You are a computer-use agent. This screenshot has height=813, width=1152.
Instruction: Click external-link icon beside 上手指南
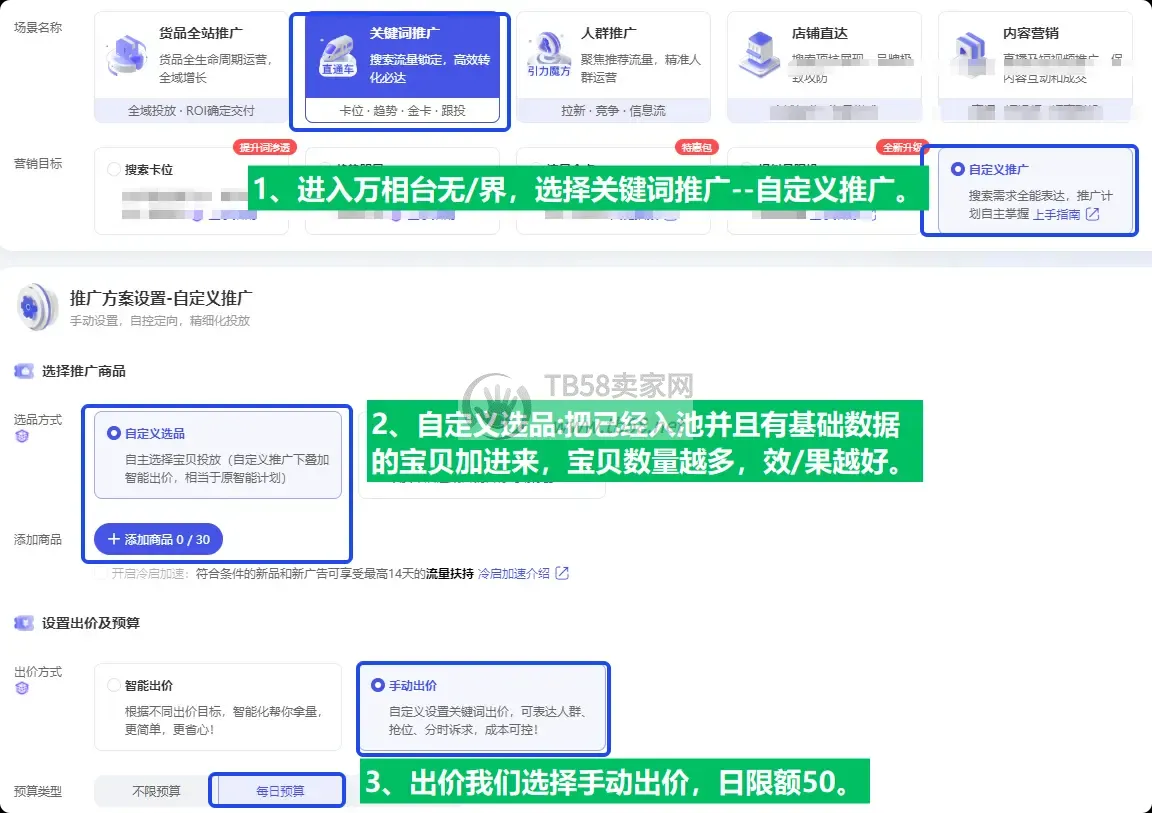[x=1092, y=214]
